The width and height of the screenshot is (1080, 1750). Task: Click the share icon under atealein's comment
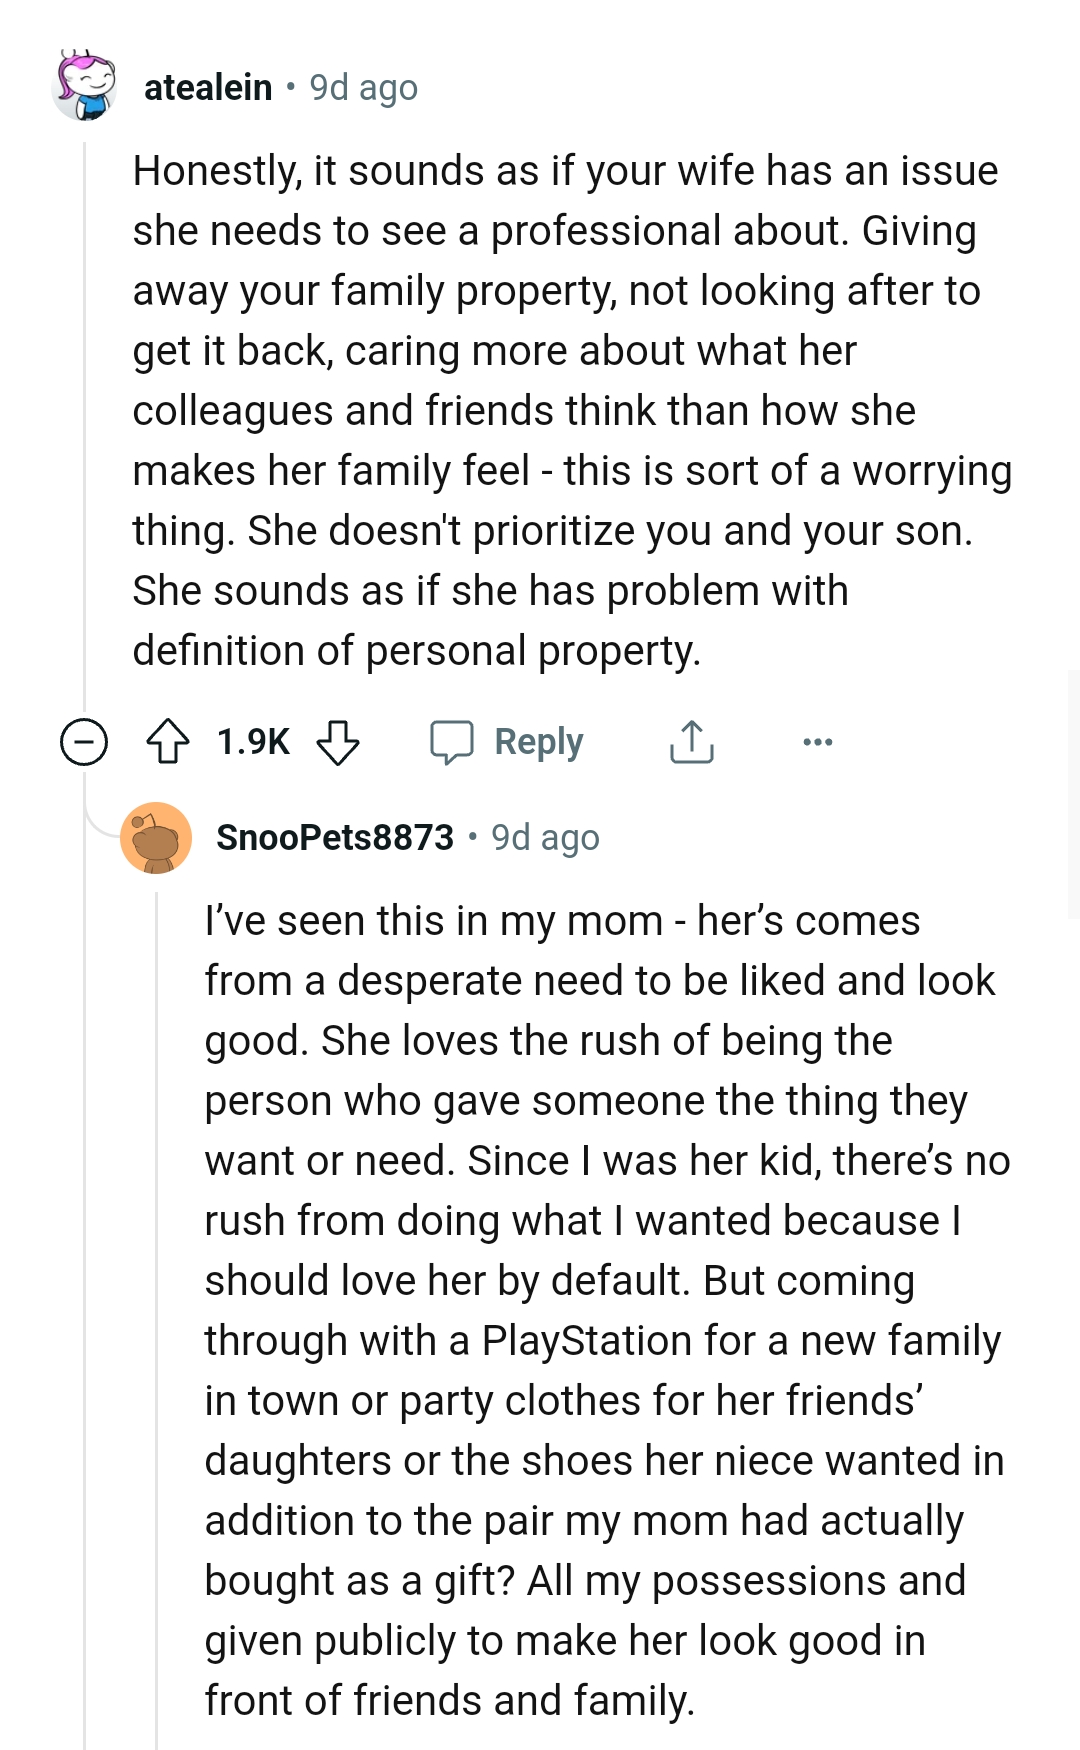point(691,742)
